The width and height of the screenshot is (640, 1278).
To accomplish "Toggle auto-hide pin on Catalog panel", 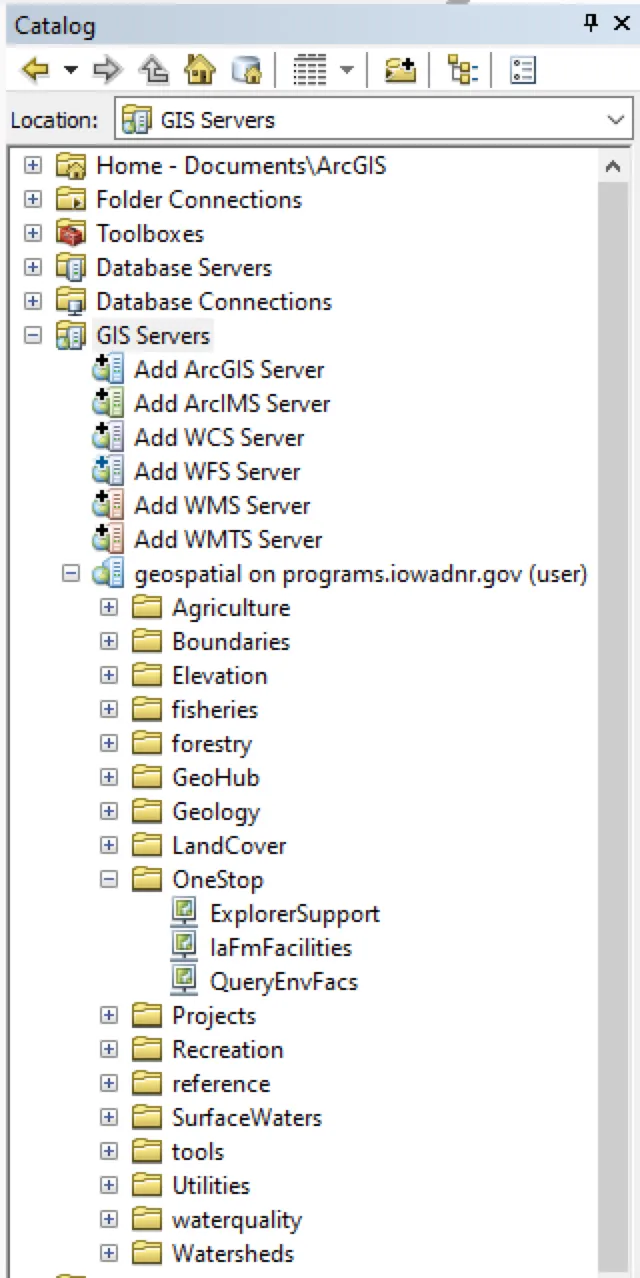I will pyautogui.click(x=591, y=23).
